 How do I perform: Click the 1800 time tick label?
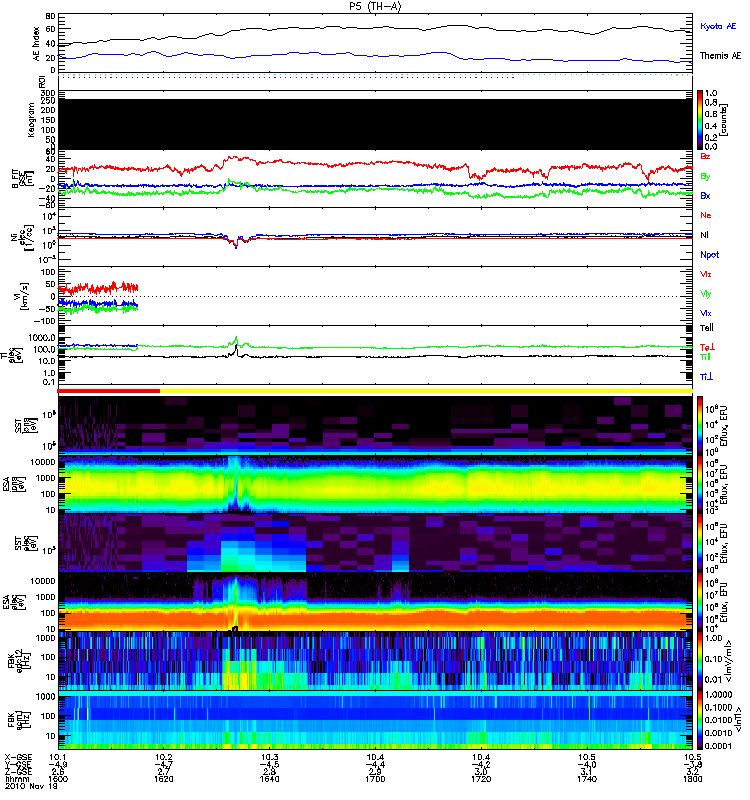point(692,779)
